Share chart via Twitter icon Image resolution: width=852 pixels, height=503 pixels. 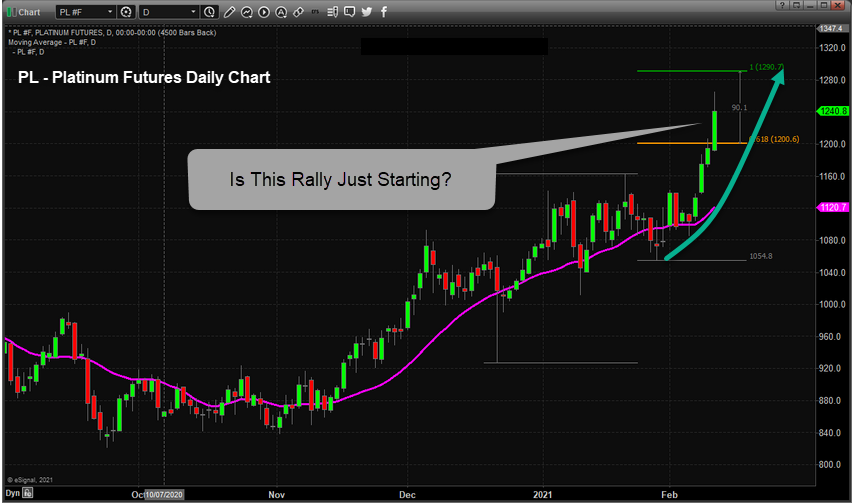click(x=367, y=12)
